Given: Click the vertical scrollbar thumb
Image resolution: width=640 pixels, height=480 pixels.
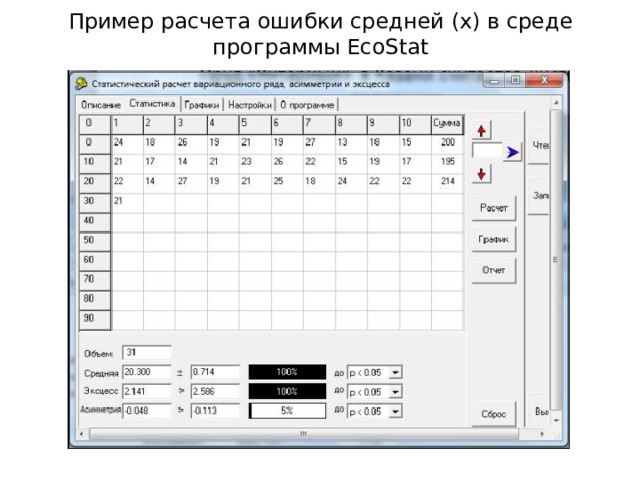Looking at the screenshot, I should point(556,259).
